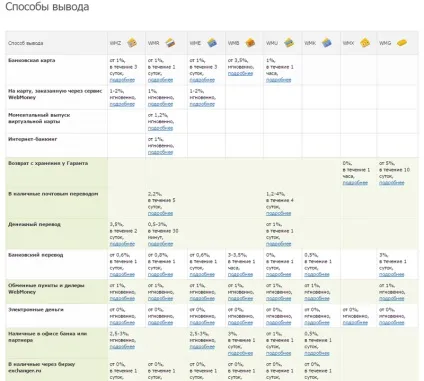Select the 'Банковская карта' row label
The height and width of the screenshot is (381, 424).
32,60
